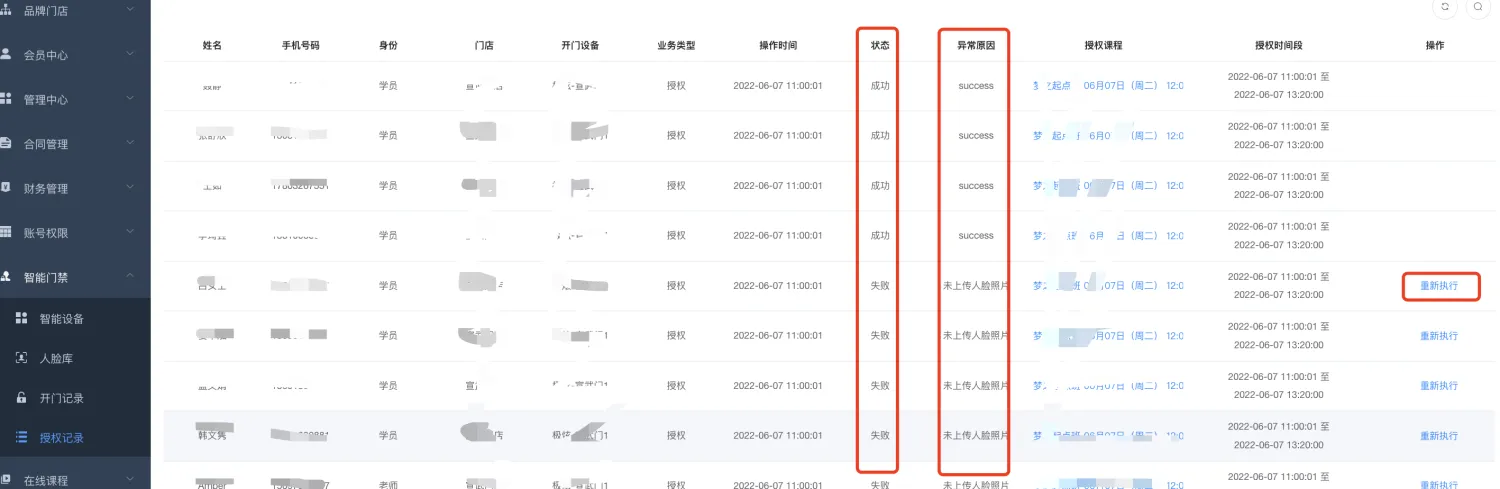Click the 开门记录 lock icon

tap(21, 398)
